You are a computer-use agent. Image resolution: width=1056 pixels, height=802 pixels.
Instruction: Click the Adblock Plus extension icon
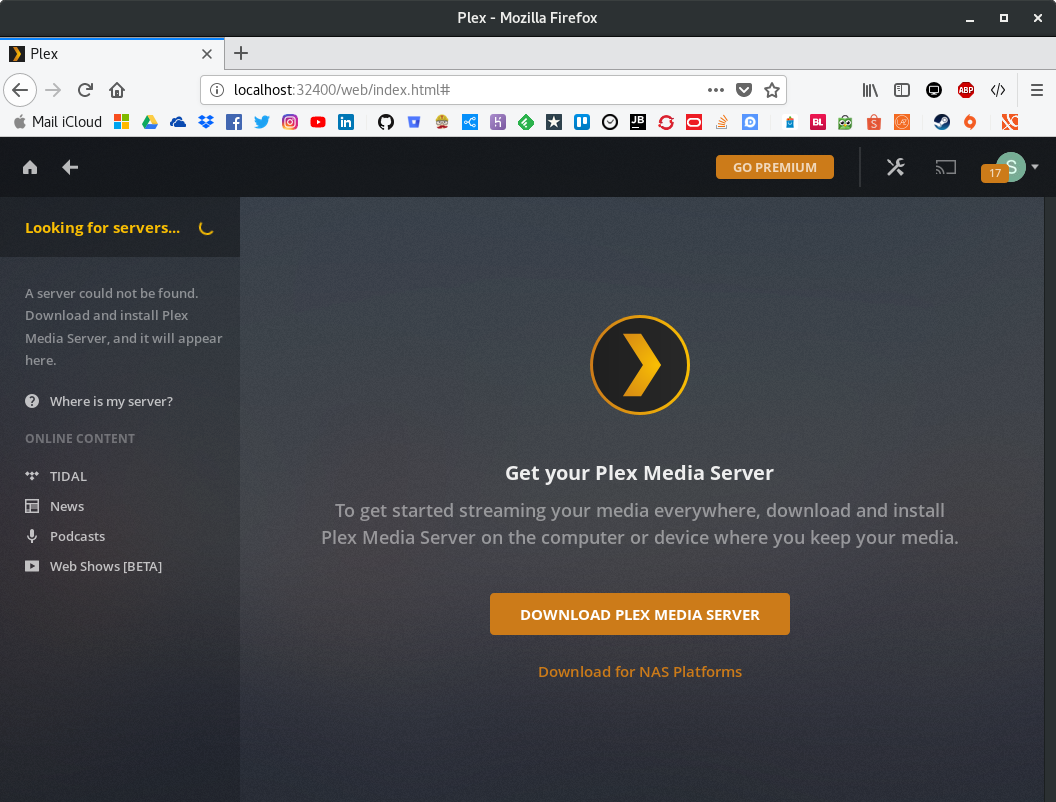point(966,90)
